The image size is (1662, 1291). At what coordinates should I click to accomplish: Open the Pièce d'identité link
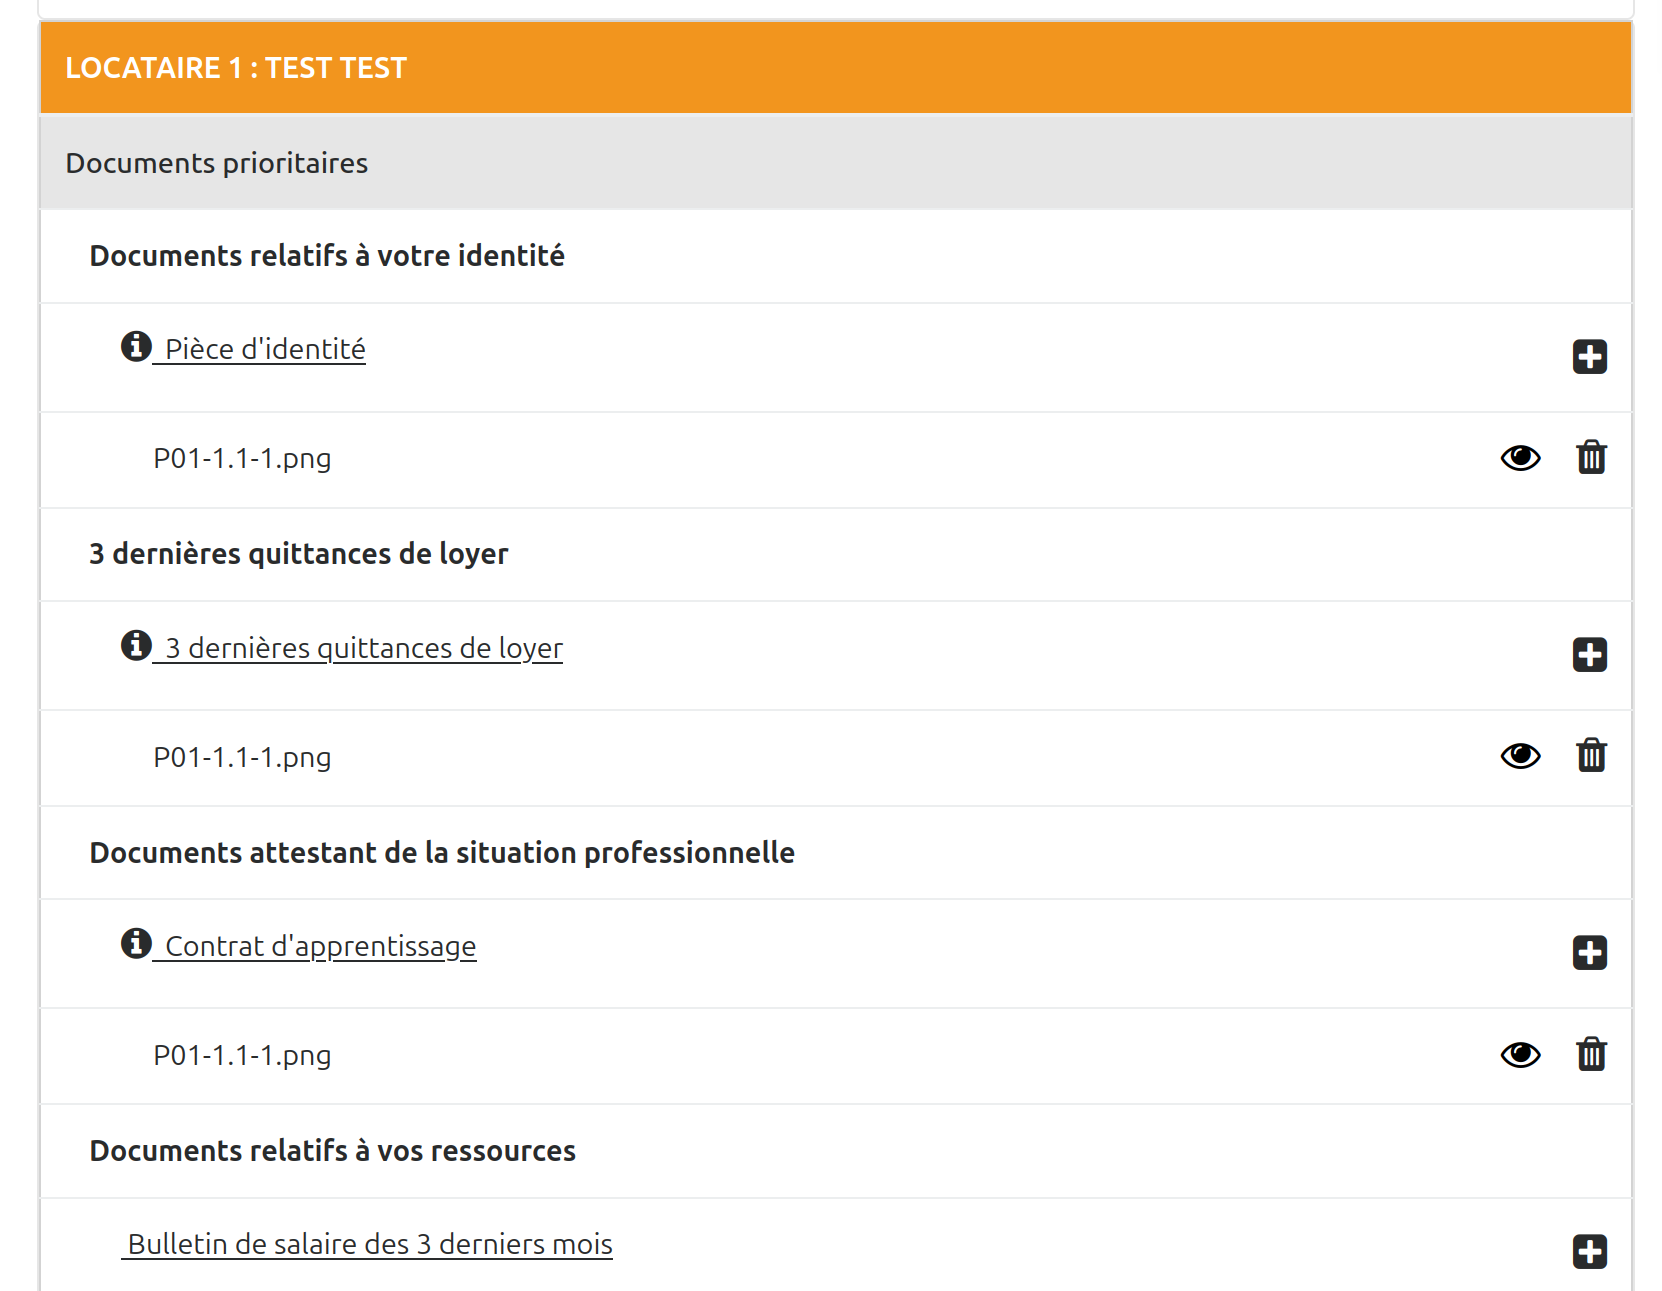pyautogui.click(x=265, y=349)
